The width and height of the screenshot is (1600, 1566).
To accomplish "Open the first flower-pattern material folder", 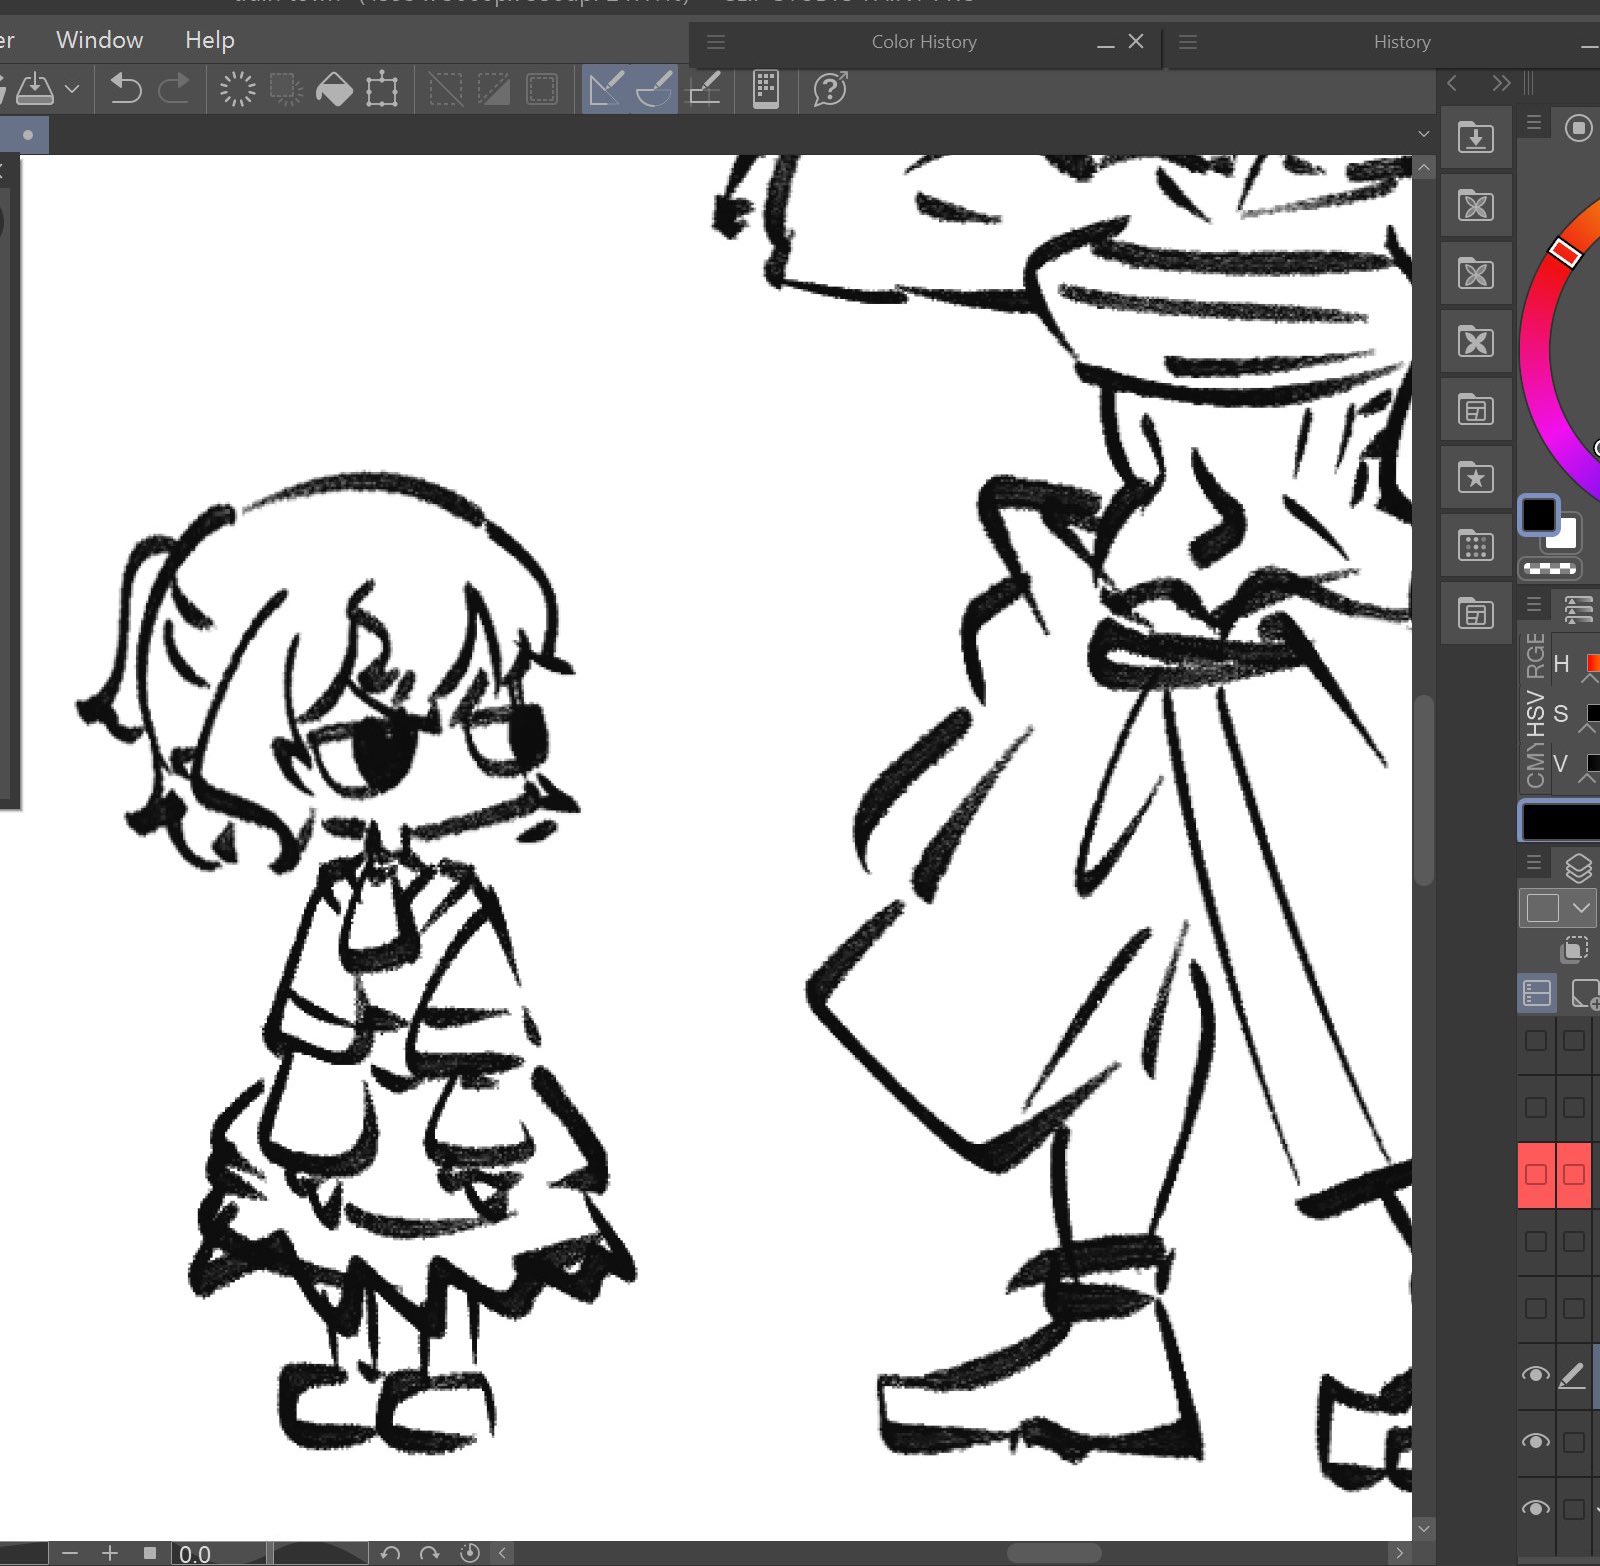I will pos(1476,206).
